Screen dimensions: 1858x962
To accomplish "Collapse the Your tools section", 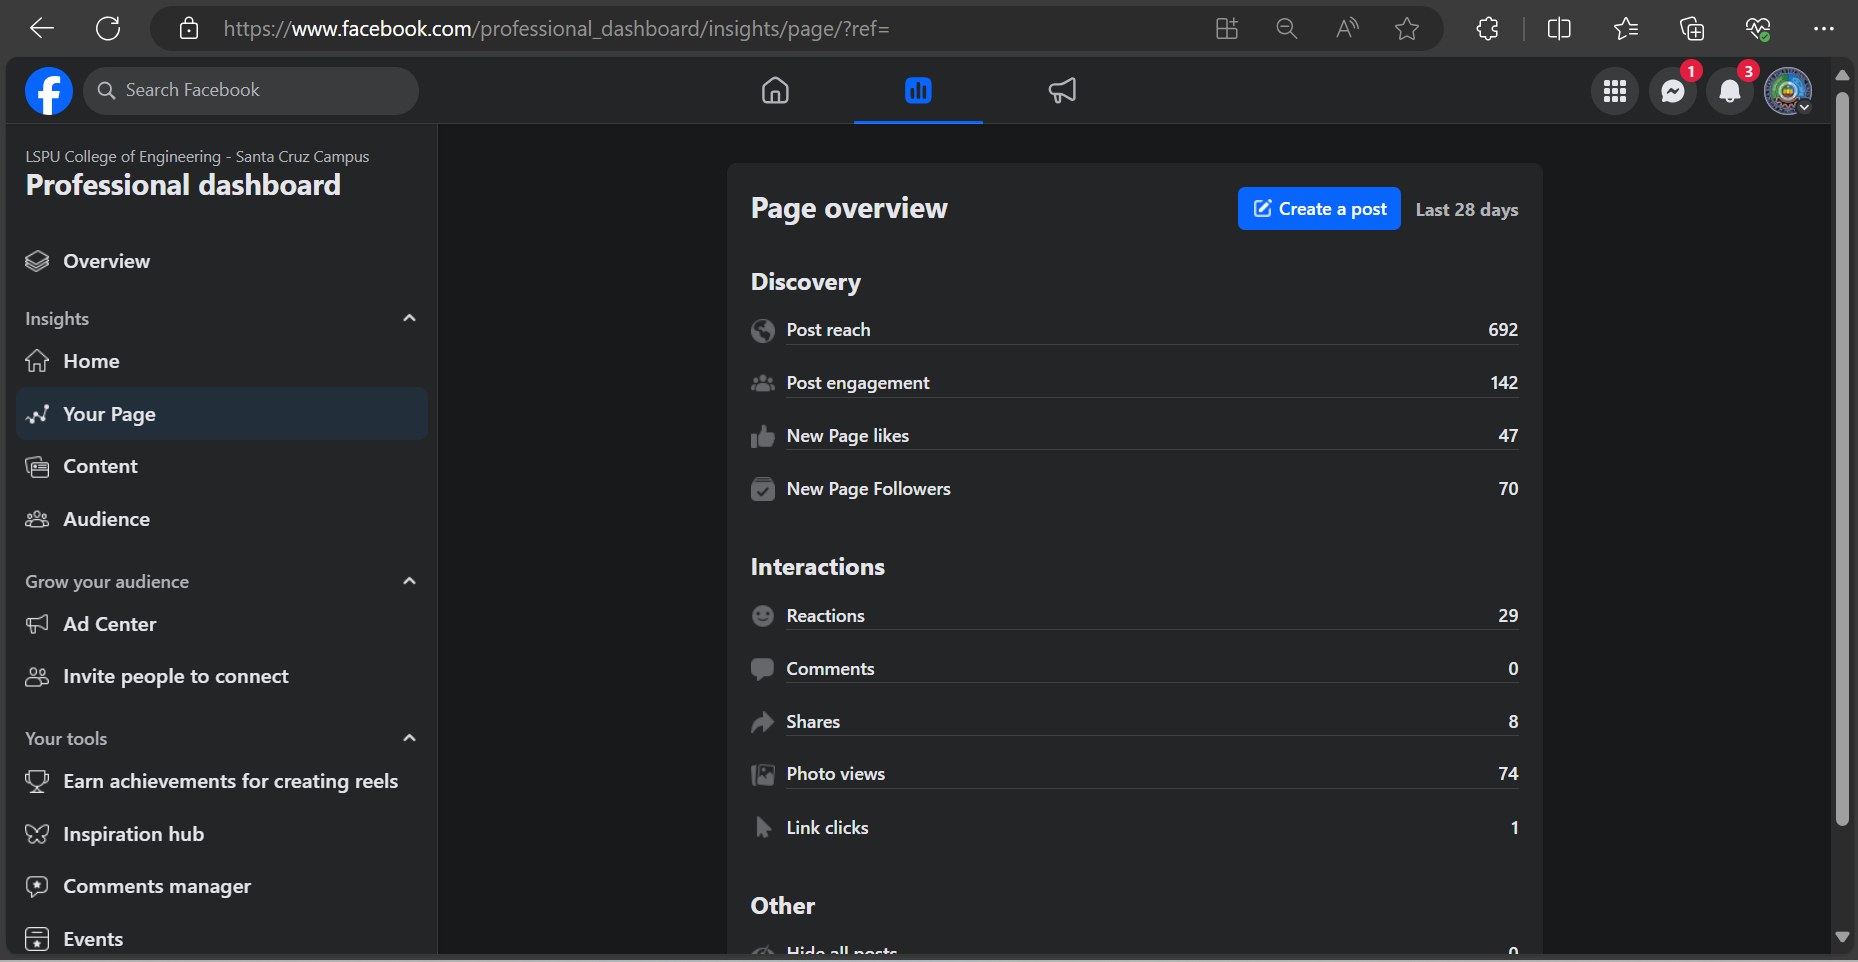I will point(409,738).
